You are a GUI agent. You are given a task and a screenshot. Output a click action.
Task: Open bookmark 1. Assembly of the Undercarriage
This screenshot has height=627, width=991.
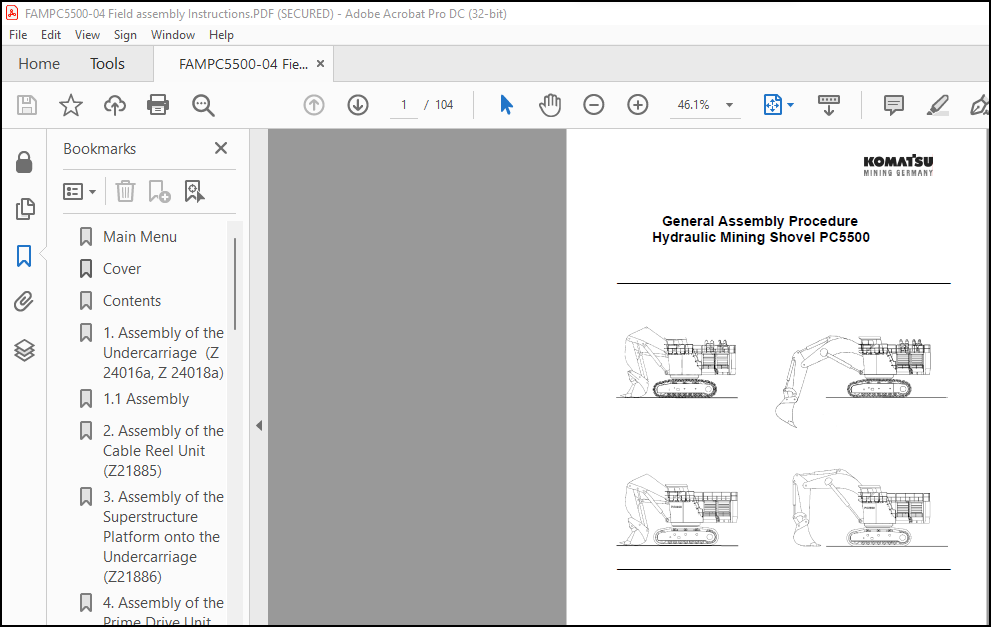[x=164, y=353]
